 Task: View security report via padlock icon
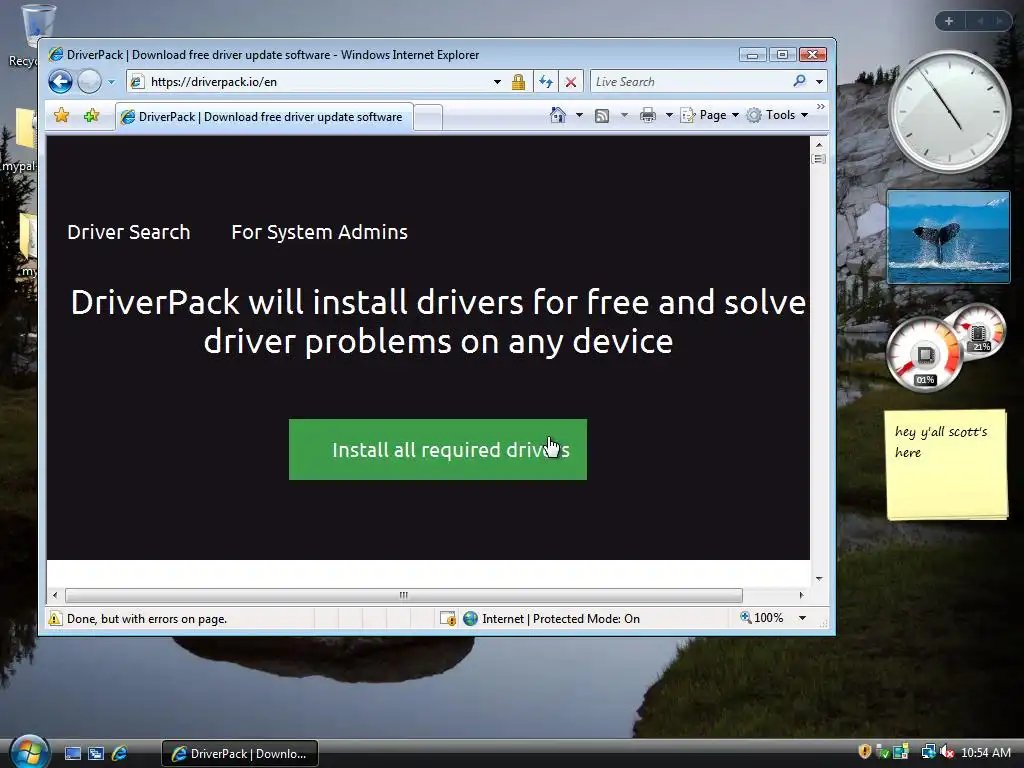519,82
